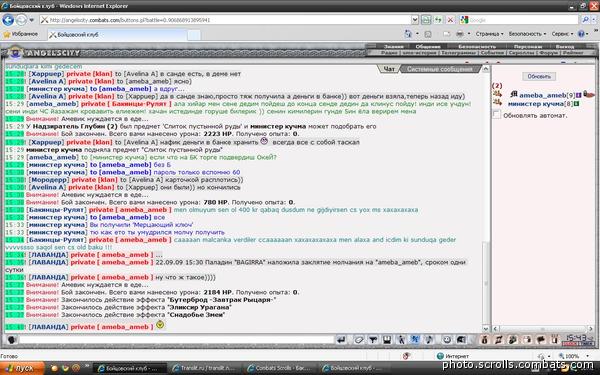Click the fist icon left of chat input
The height and width of the screenshot is (375, 600).
(x=12, y=340)
